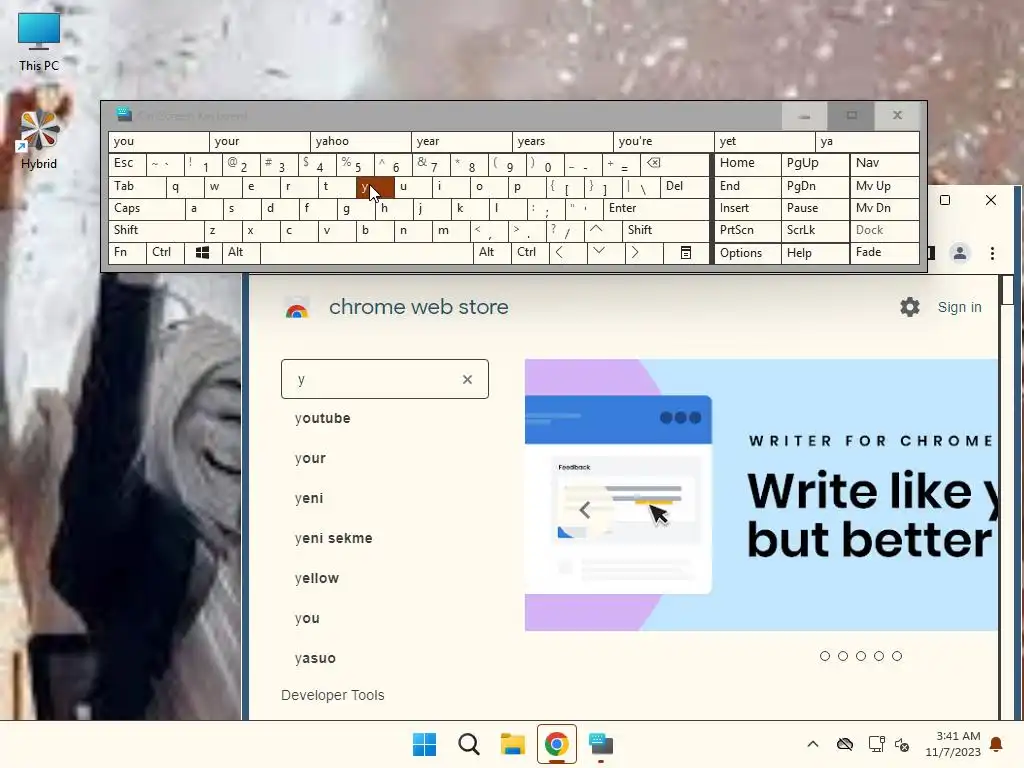1024x768 pixels.
Task: Toggle the right Shift key
Action: [x=665, y=231]
